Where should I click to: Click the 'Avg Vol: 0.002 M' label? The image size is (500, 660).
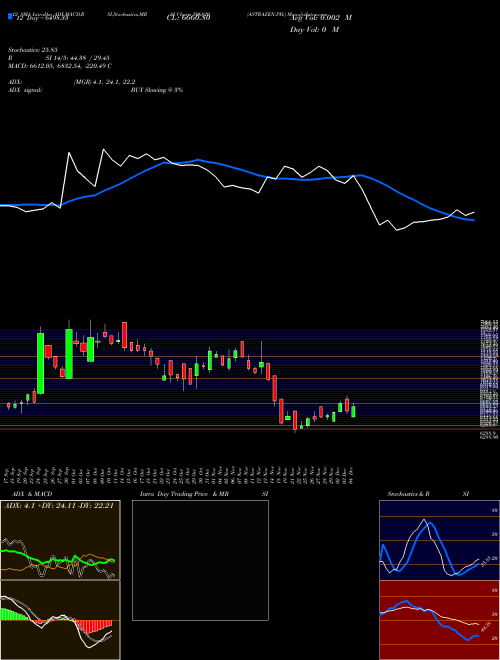(x=321, y=18)
